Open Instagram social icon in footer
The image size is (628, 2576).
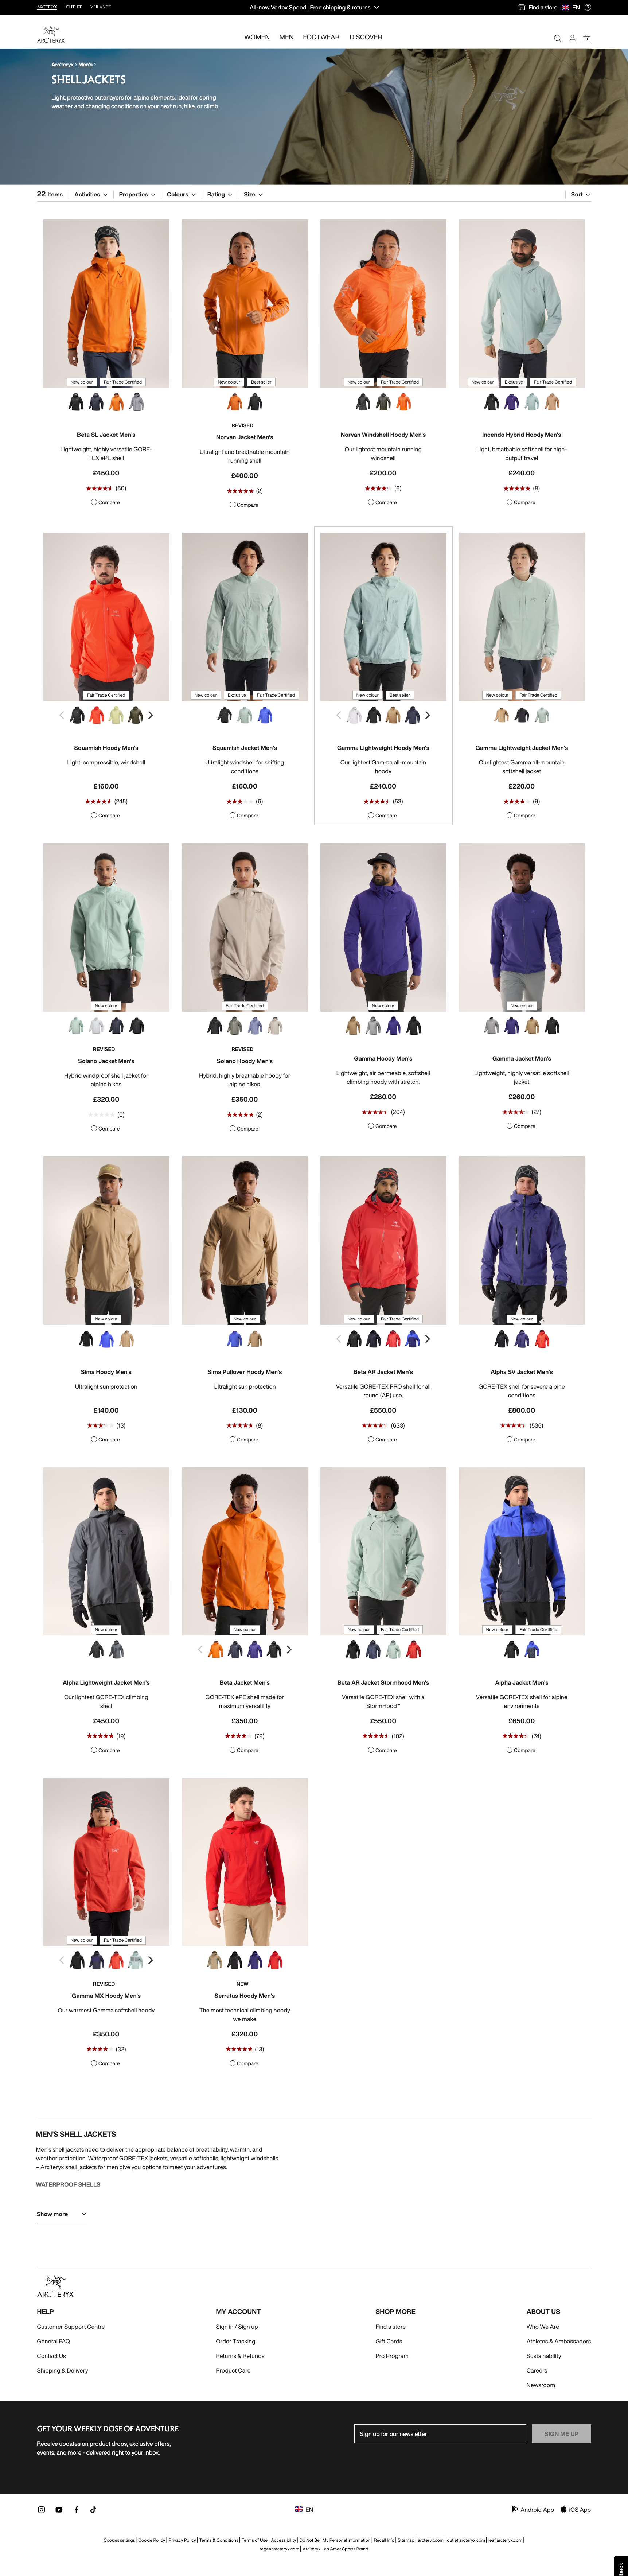[x=41, y=2509]
